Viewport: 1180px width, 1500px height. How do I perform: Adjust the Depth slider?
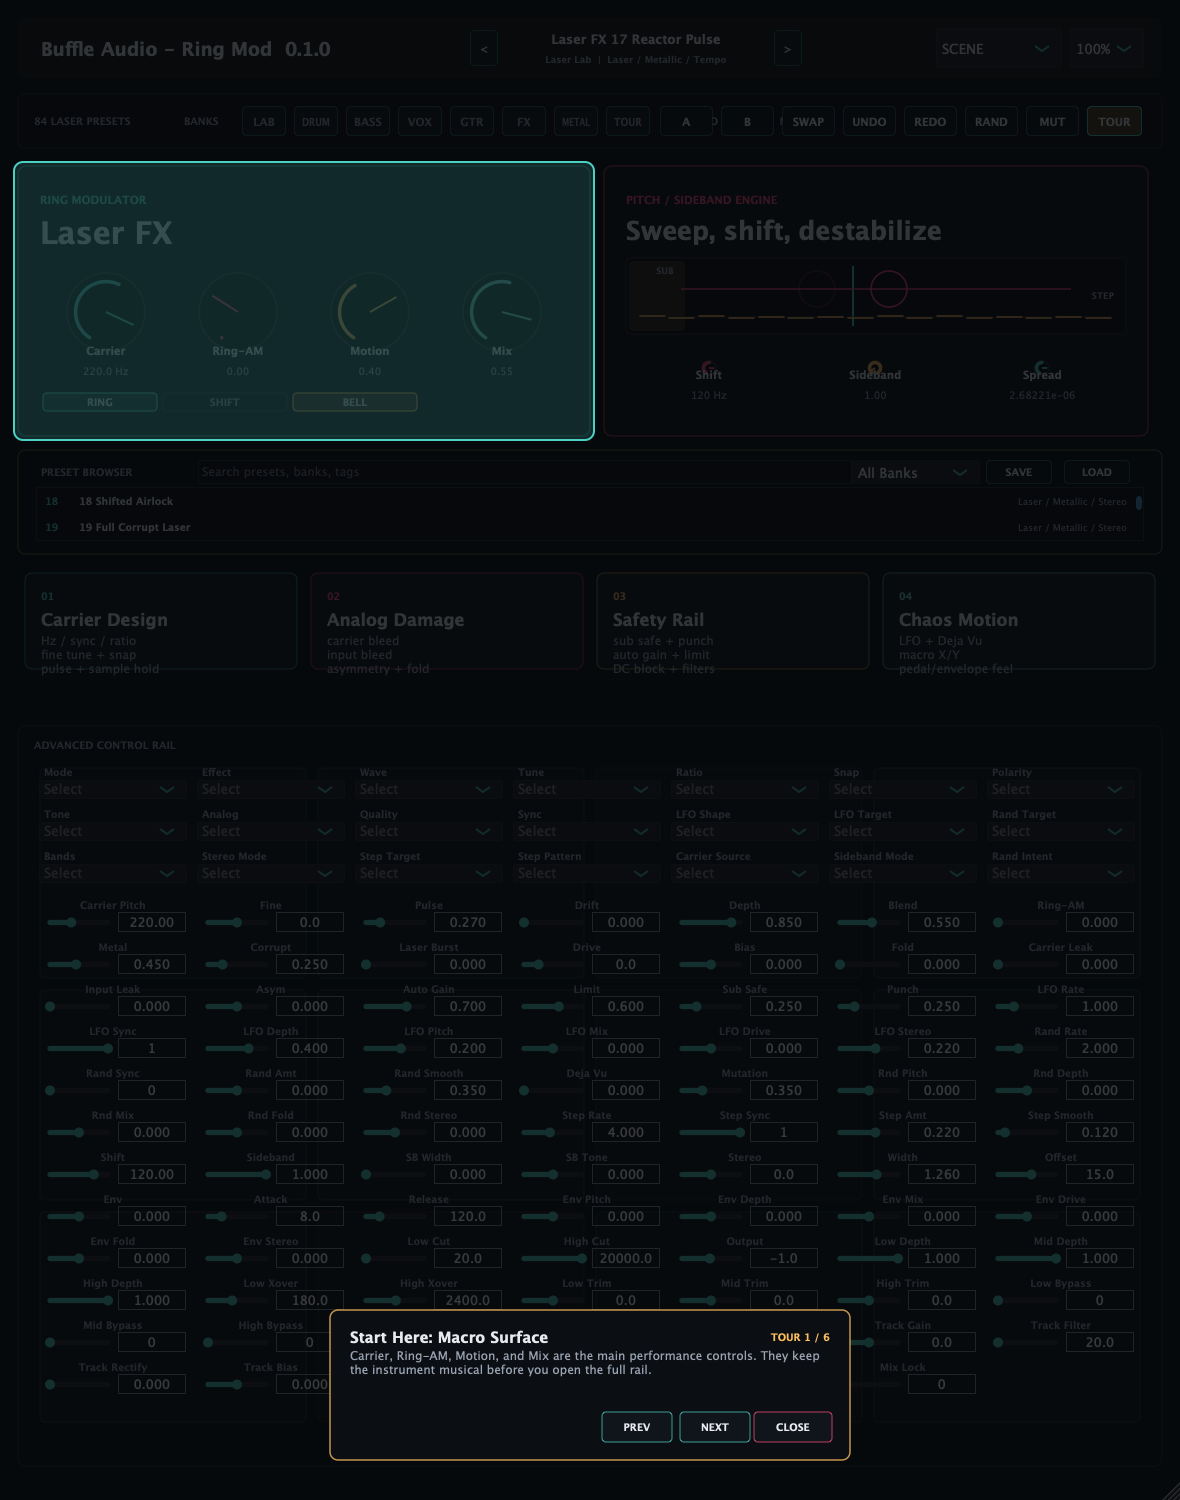tap(711, 922)
